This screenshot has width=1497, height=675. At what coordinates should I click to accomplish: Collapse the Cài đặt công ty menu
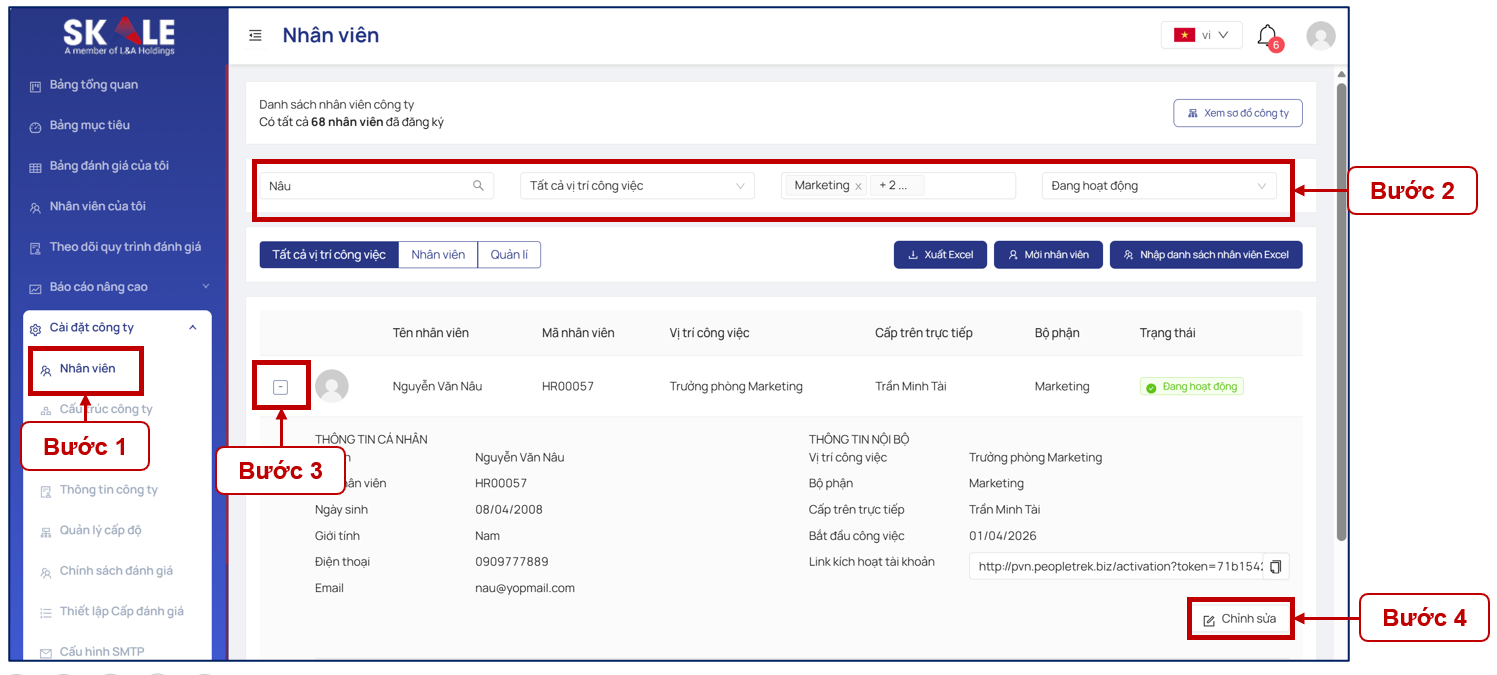193,328
